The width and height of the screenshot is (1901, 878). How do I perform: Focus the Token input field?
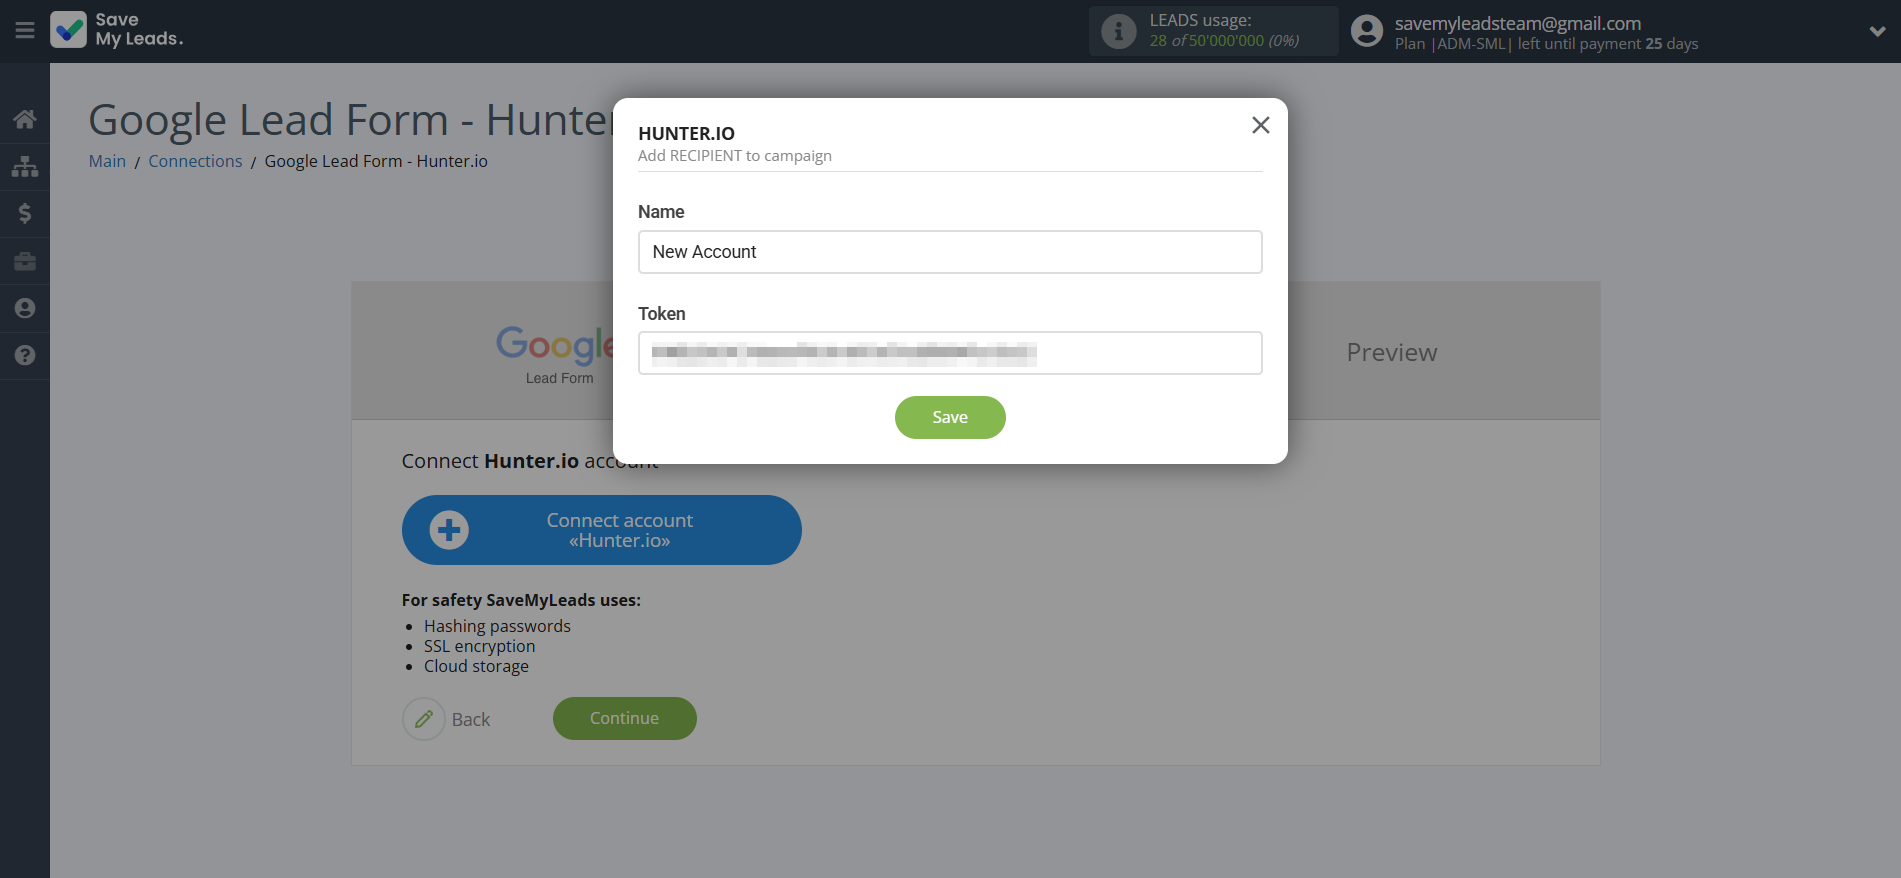pos(950,353)
